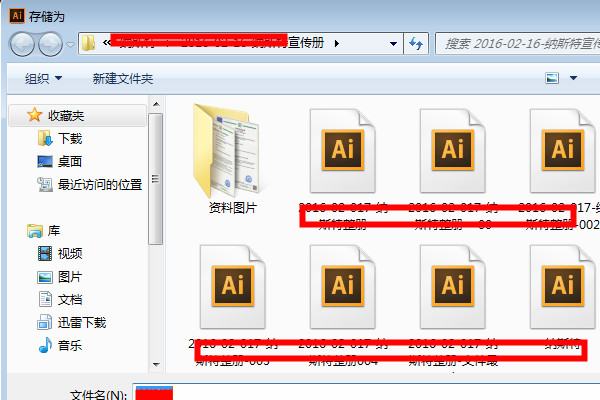This screenshot has width=600, height=400.
Task: Open the 音乐 library
Action: point(60,346)
